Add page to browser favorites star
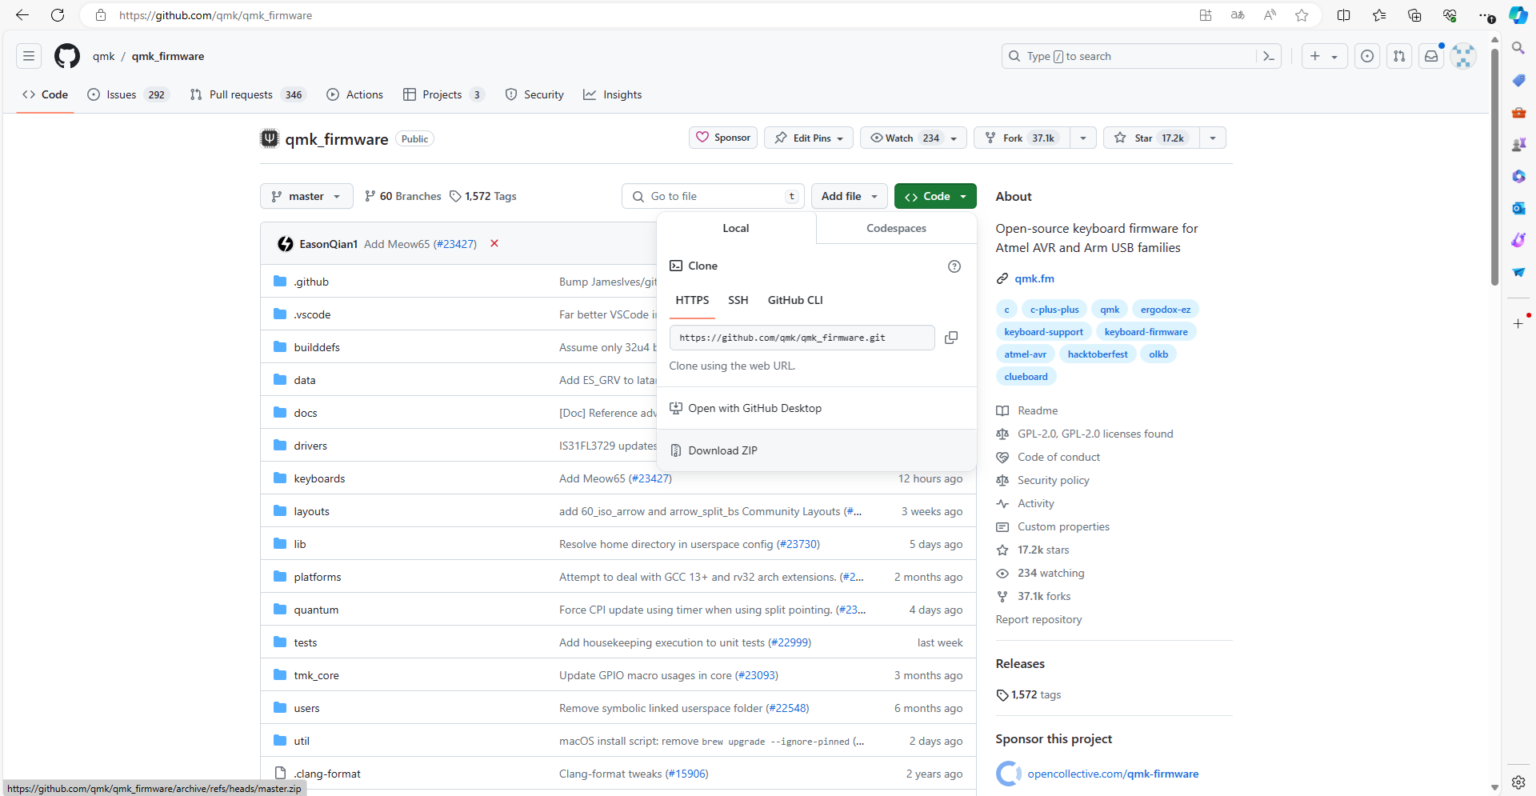 coord(1301,15)
